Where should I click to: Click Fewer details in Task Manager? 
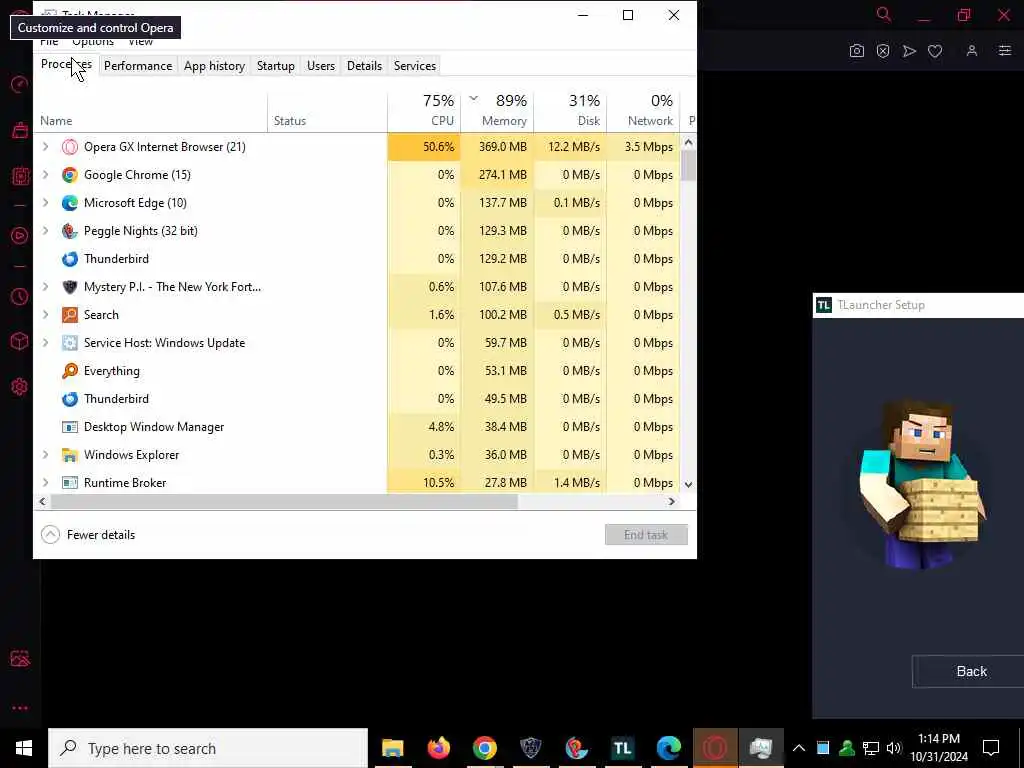click(x=88, y=535)
